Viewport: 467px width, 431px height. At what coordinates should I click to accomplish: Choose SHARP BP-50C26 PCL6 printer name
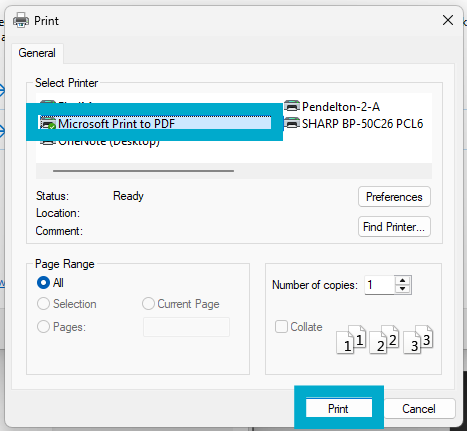click(362, 124)
